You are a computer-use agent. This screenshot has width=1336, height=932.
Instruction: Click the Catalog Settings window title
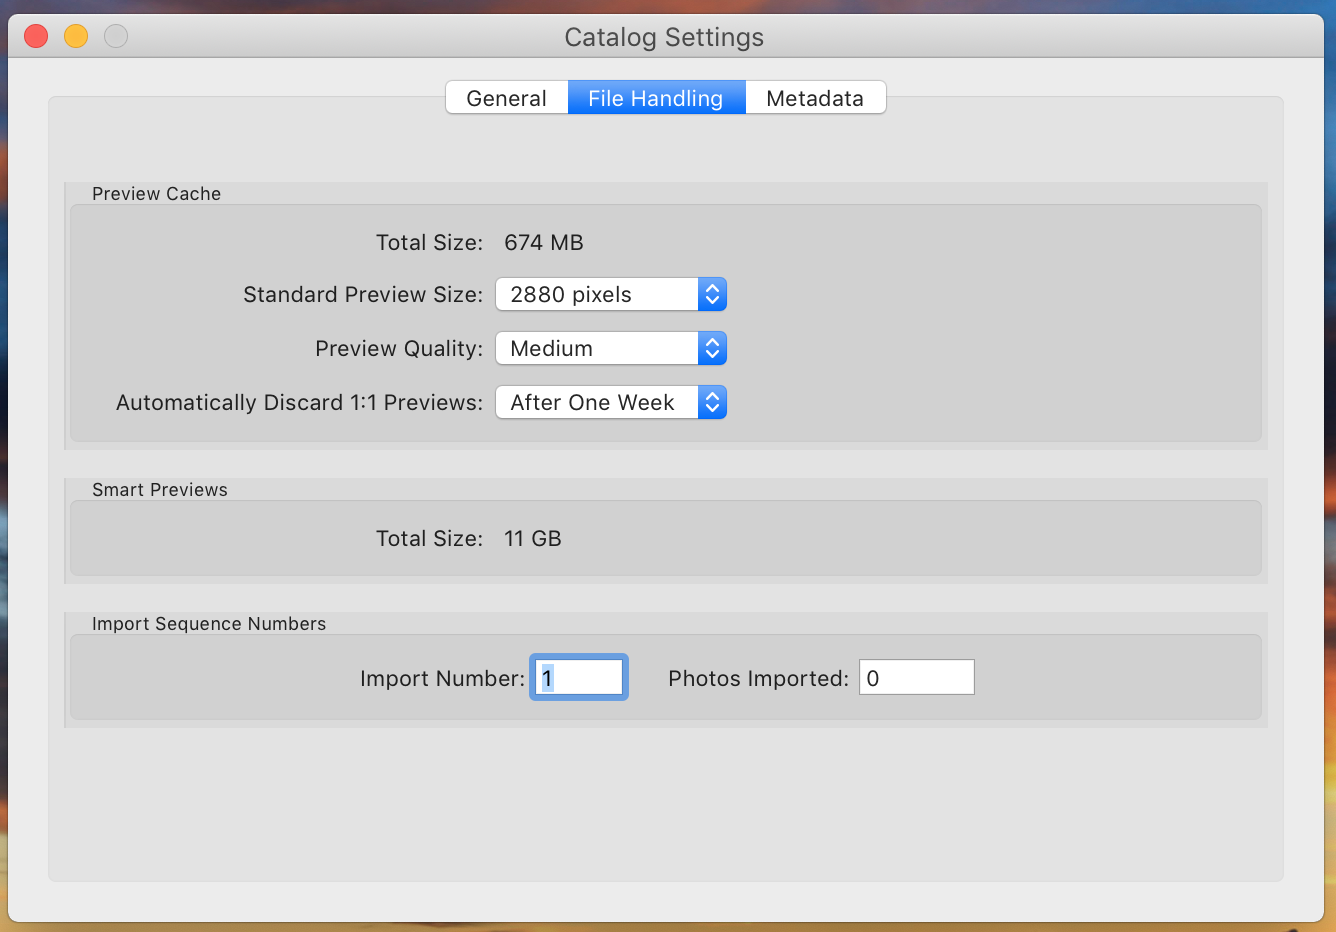pos(664,37)
